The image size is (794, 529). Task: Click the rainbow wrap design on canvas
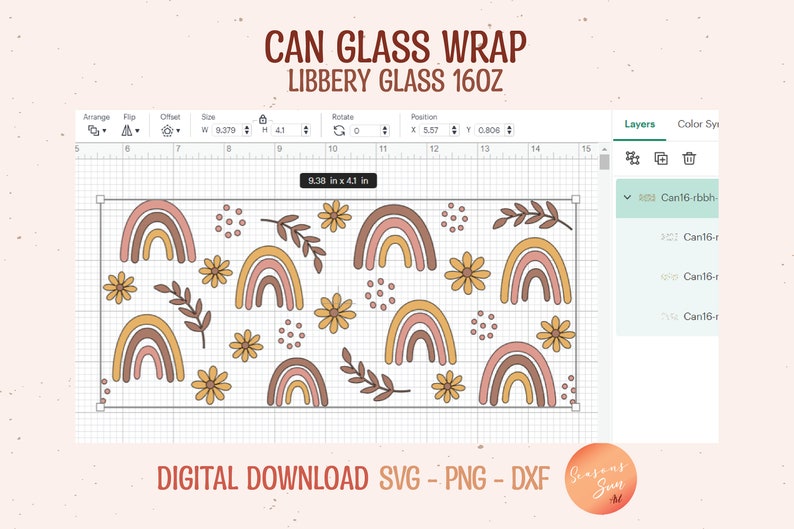[338, 303]
